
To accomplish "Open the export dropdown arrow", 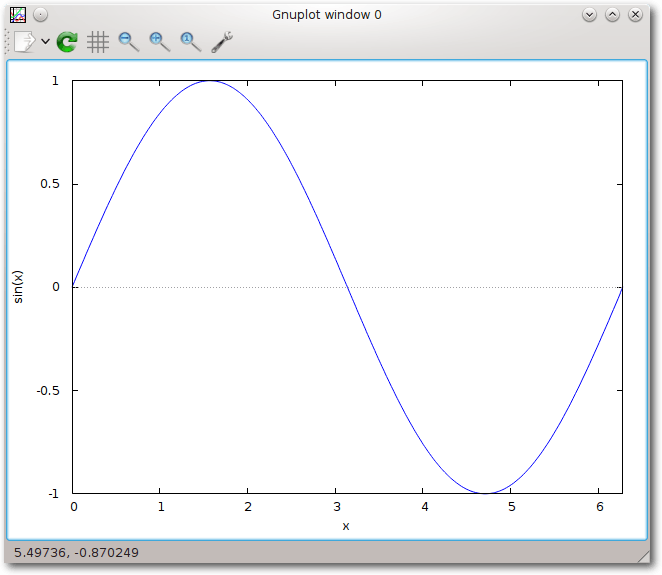I will pos(45,41).
